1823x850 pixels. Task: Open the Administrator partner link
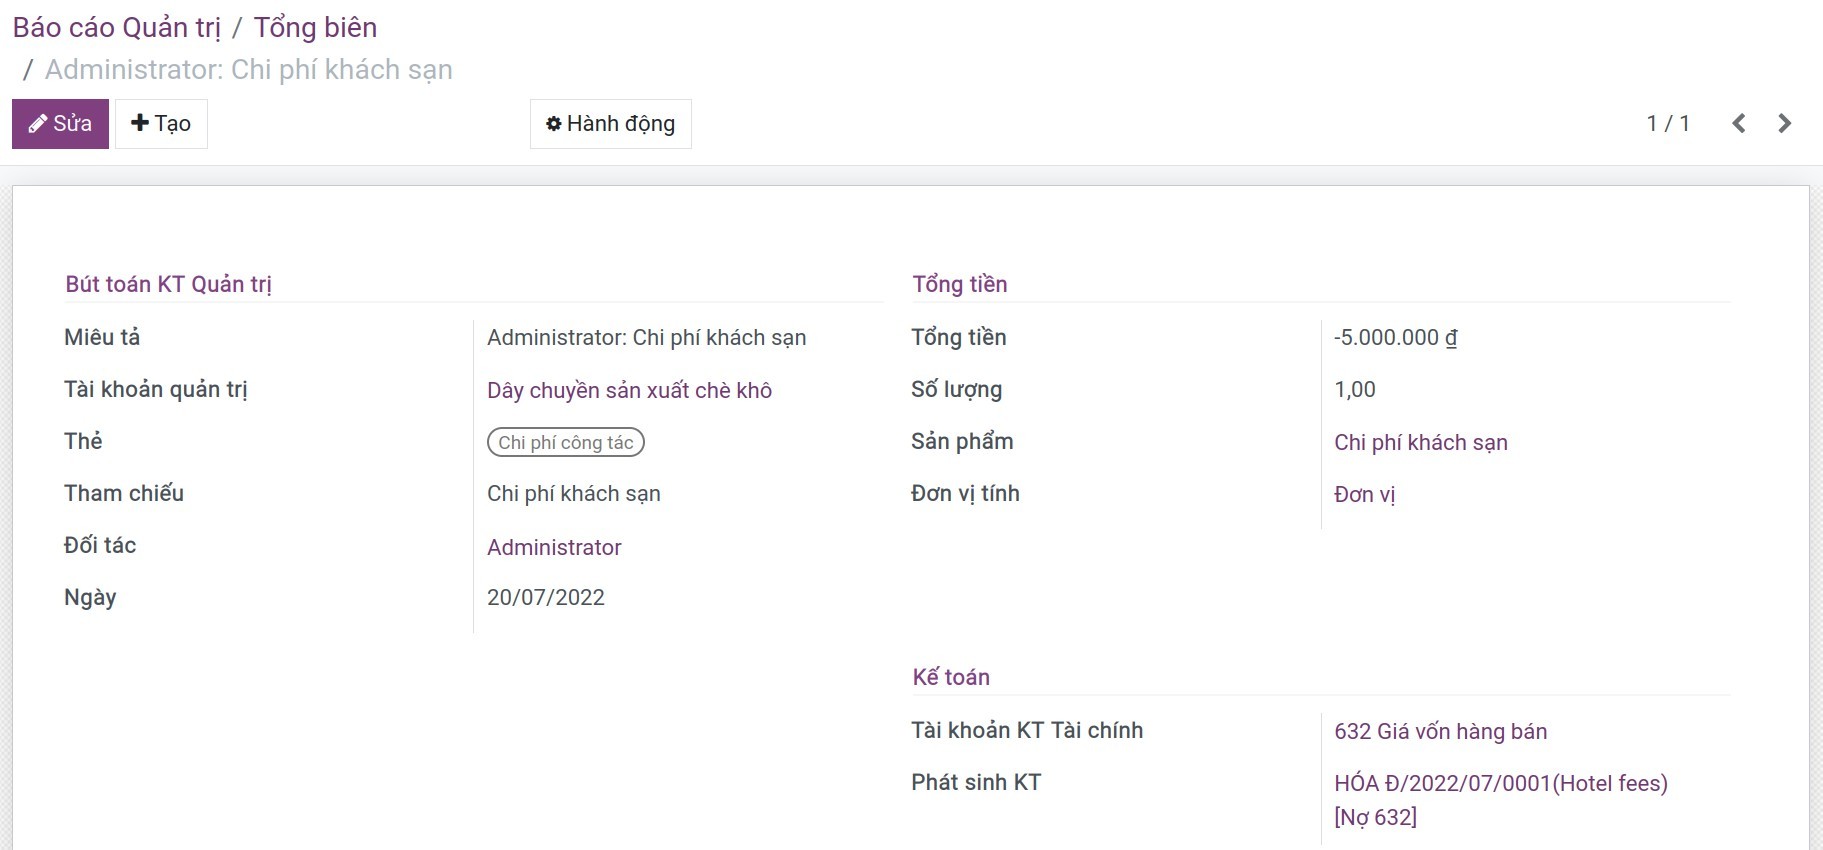554,547
